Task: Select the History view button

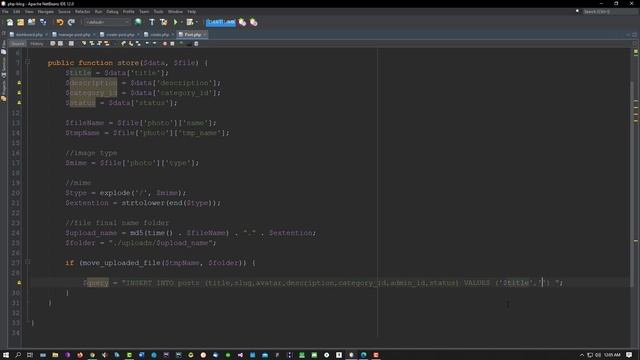Action: pos(37,44)
